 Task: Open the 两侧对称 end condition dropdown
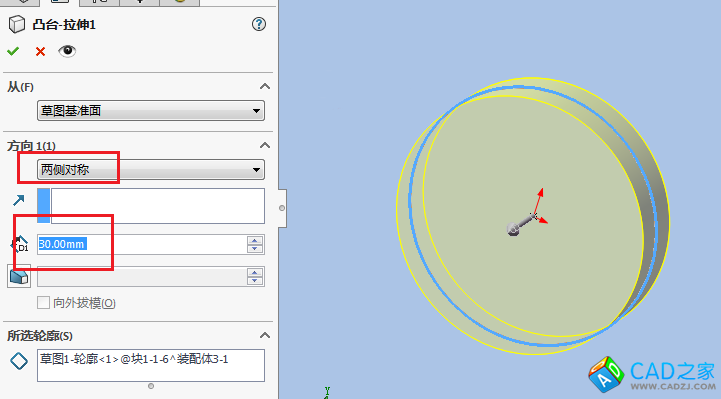coord(151,170)
